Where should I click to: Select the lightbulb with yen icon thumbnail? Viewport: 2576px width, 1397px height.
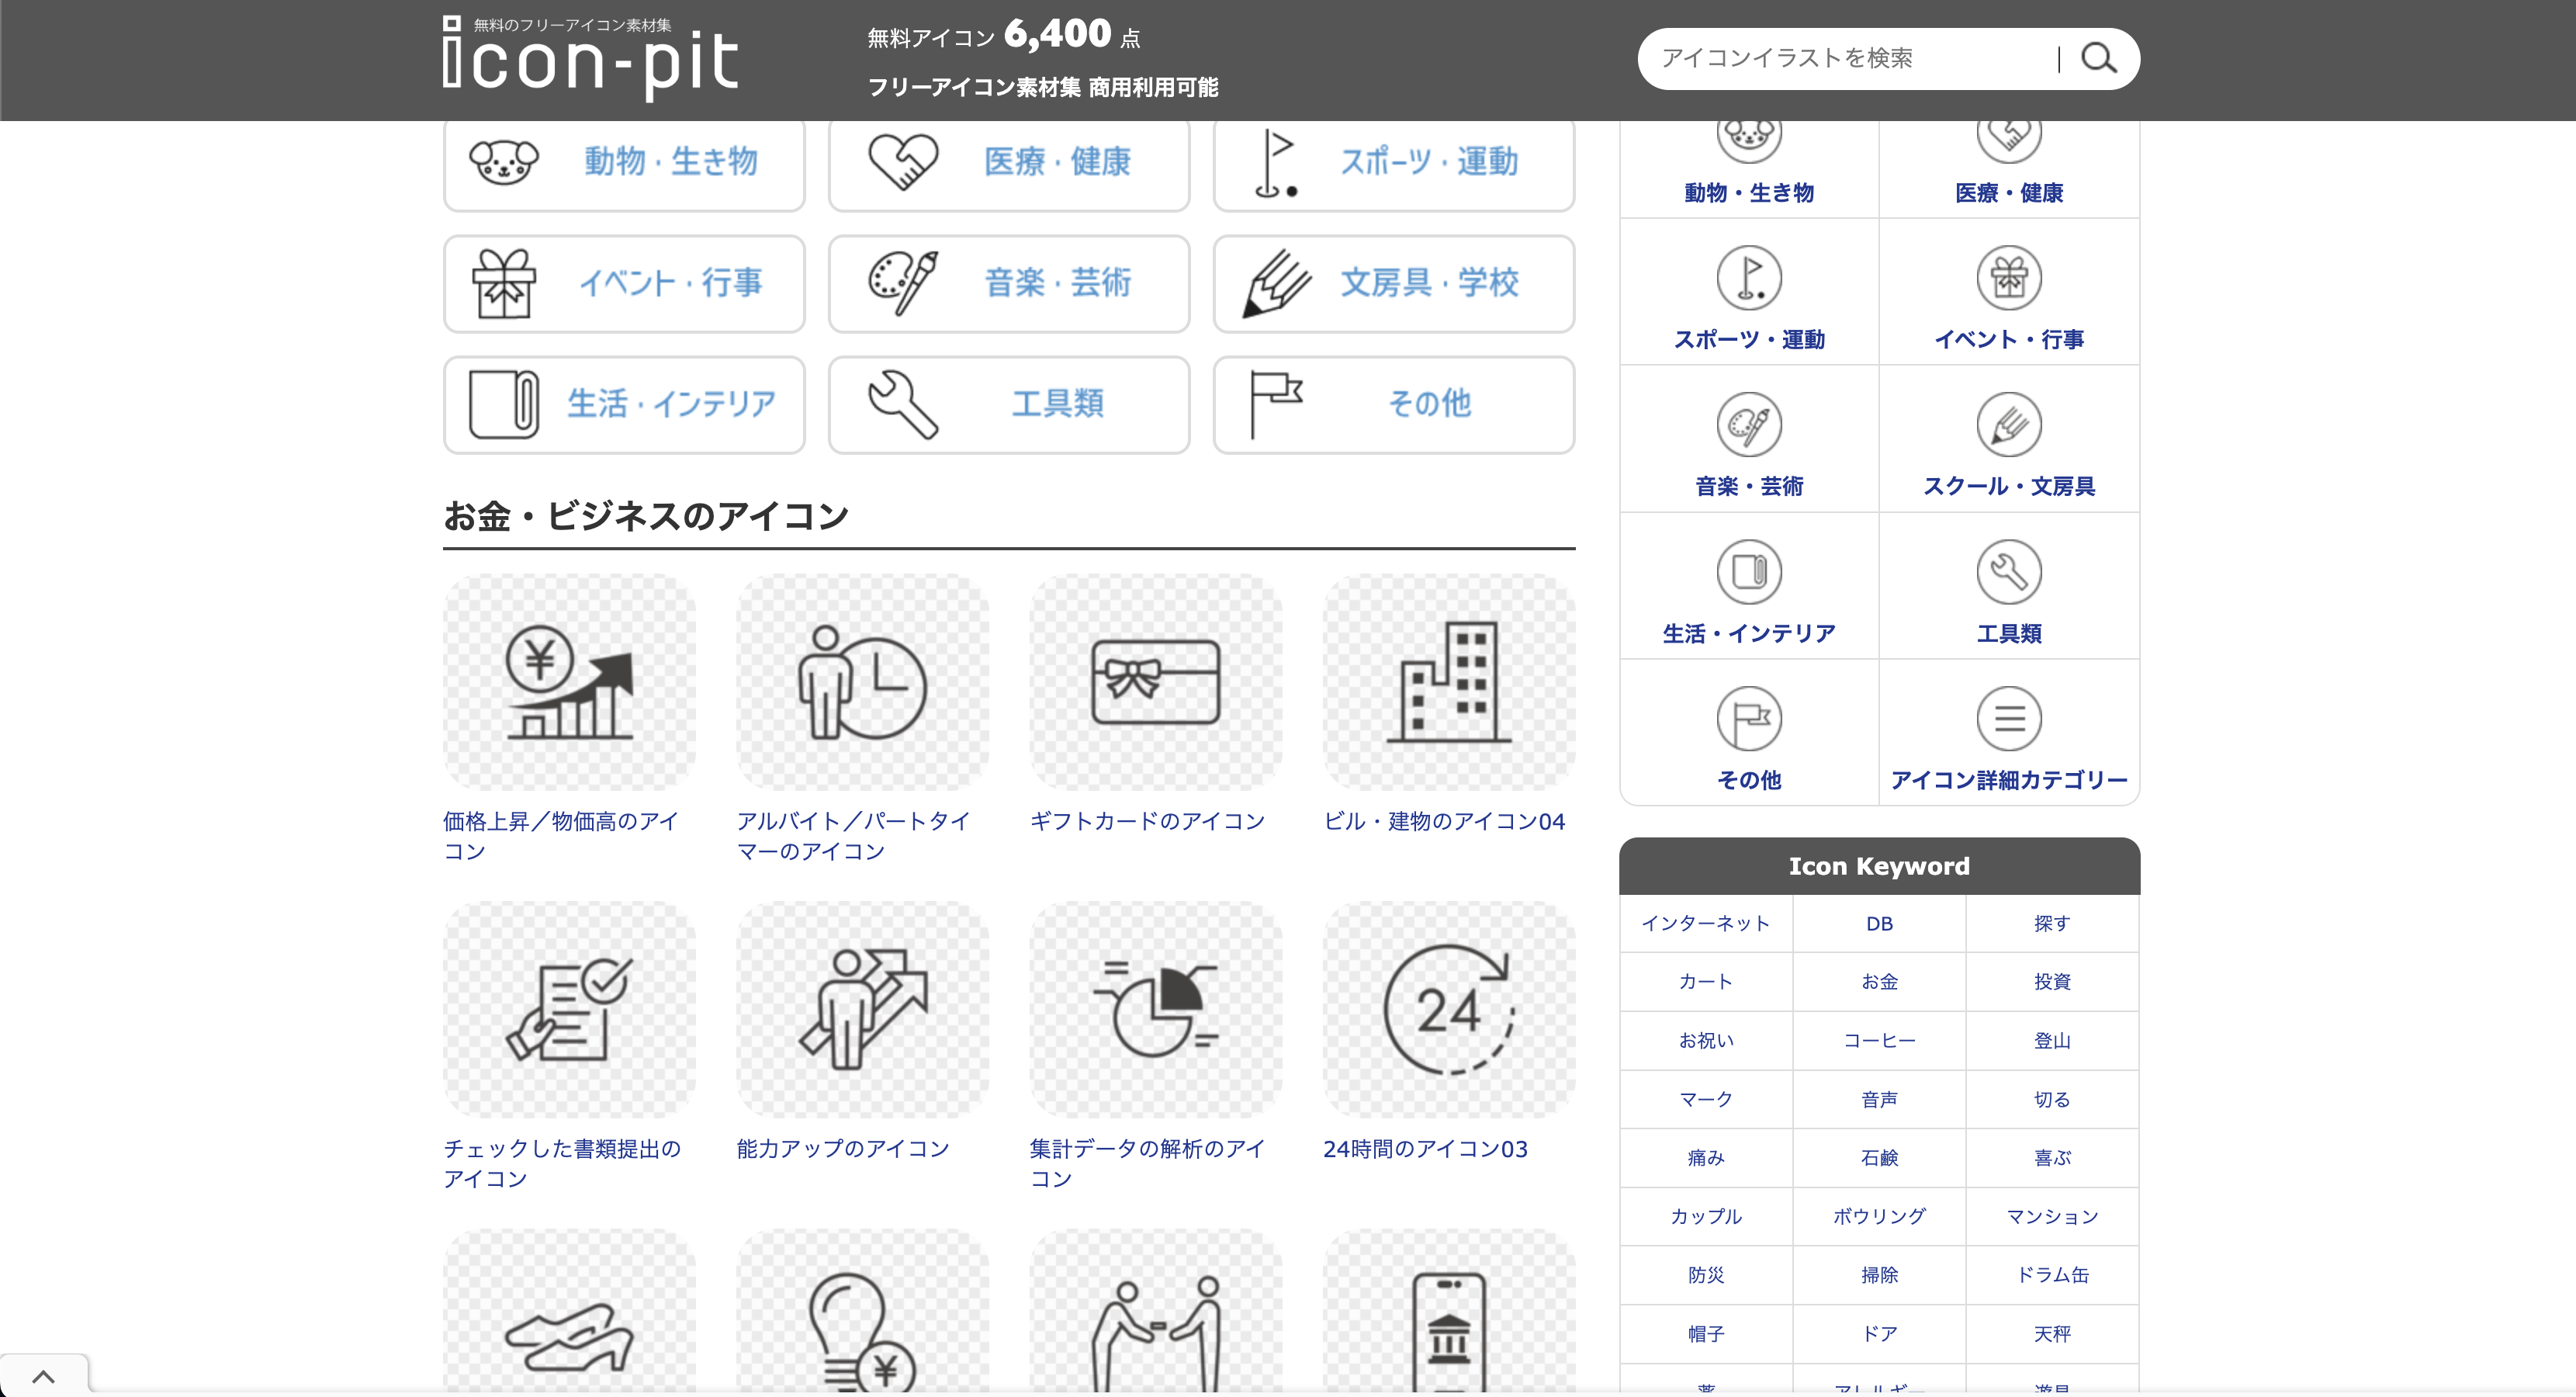click(x=862, y=1312)
